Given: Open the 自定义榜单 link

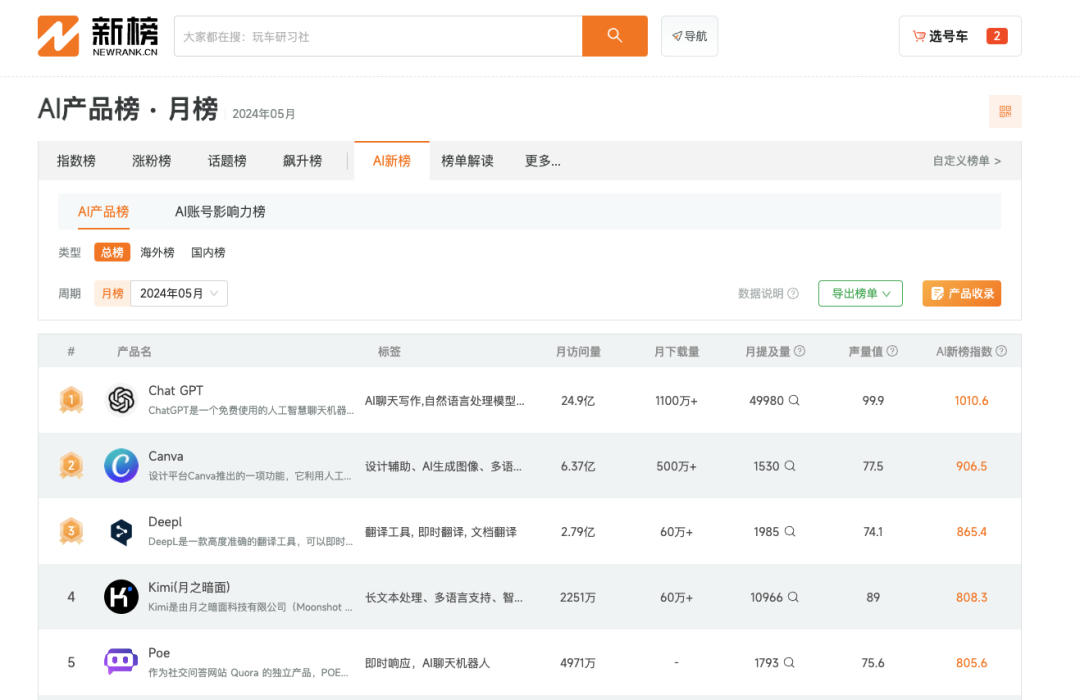Looking at the screenshot, I should click(x=966, y=161).
